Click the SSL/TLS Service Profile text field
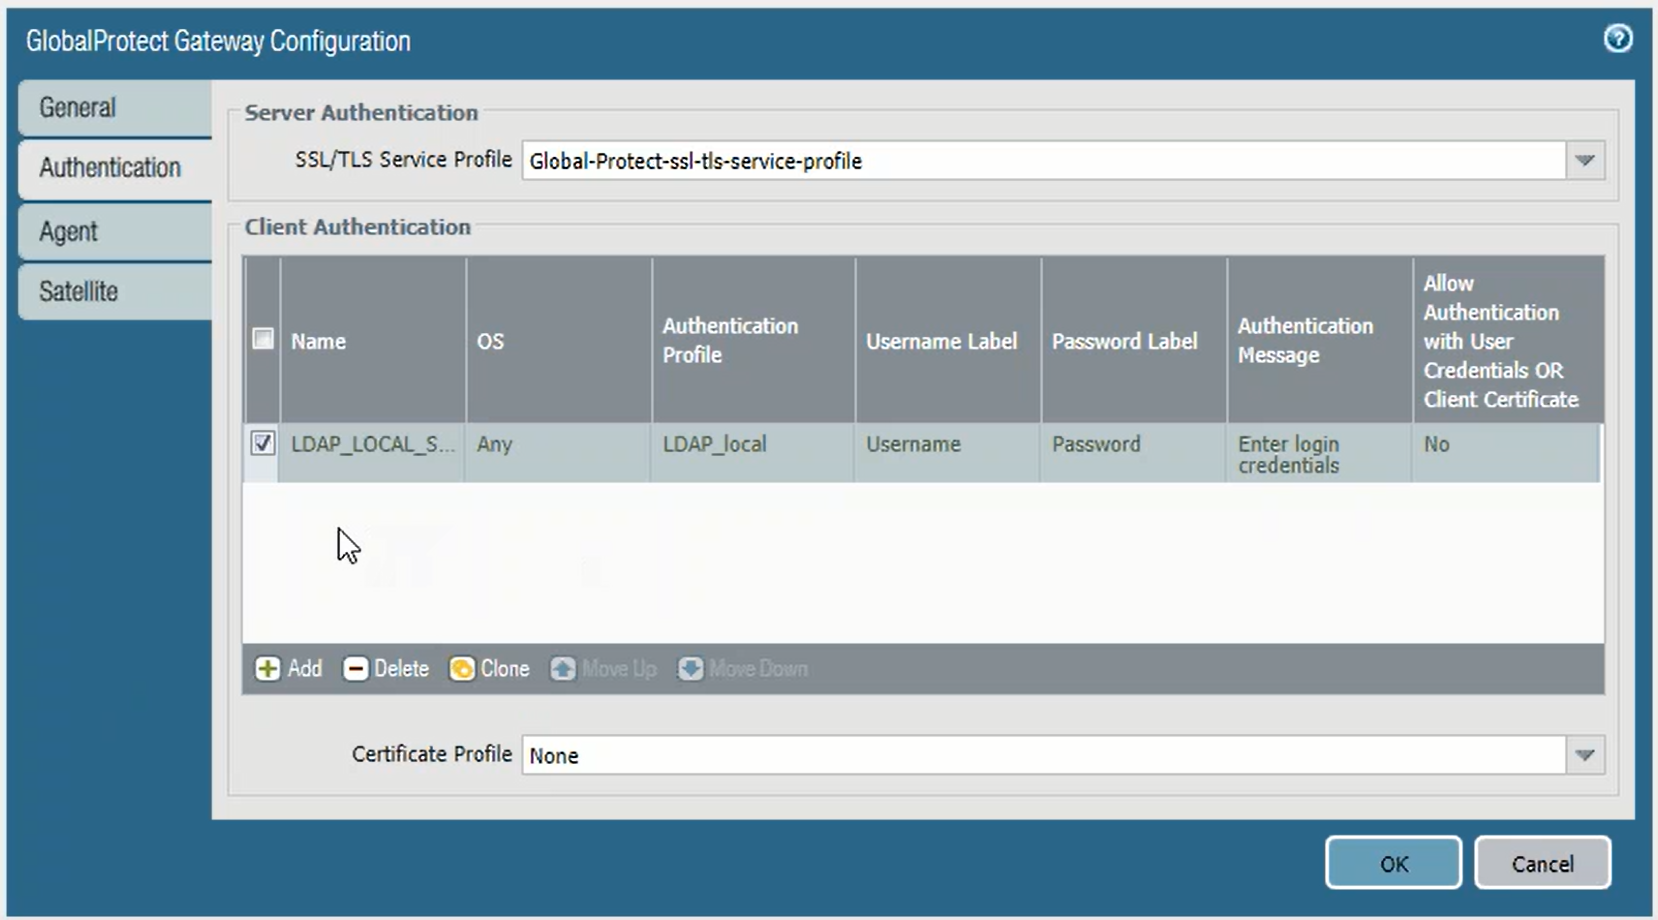 (1040, 161)
